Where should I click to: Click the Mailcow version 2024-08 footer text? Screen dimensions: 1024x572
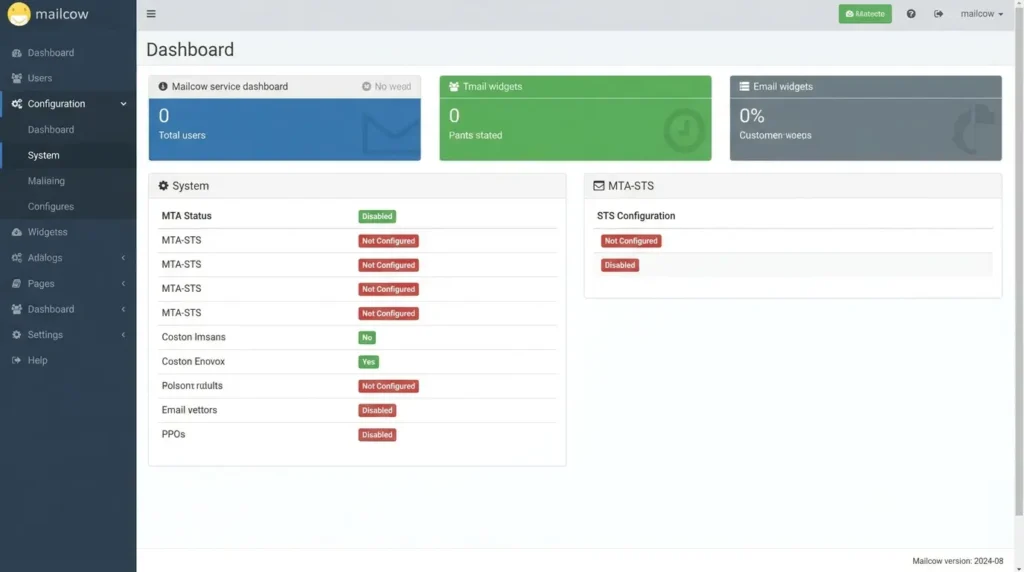point(957,561)
